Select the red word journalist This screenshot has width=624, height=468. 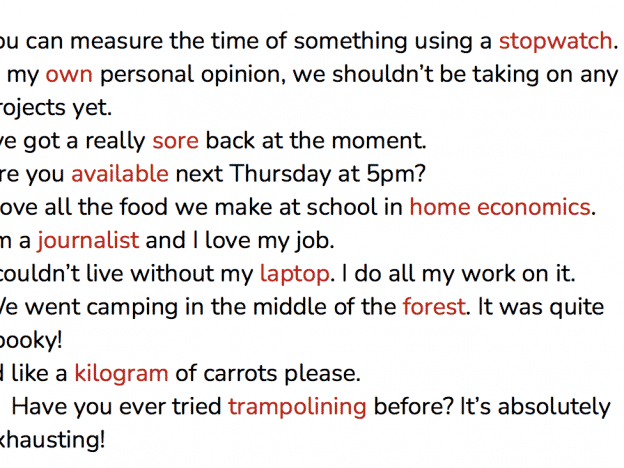(x=88, y=241)
